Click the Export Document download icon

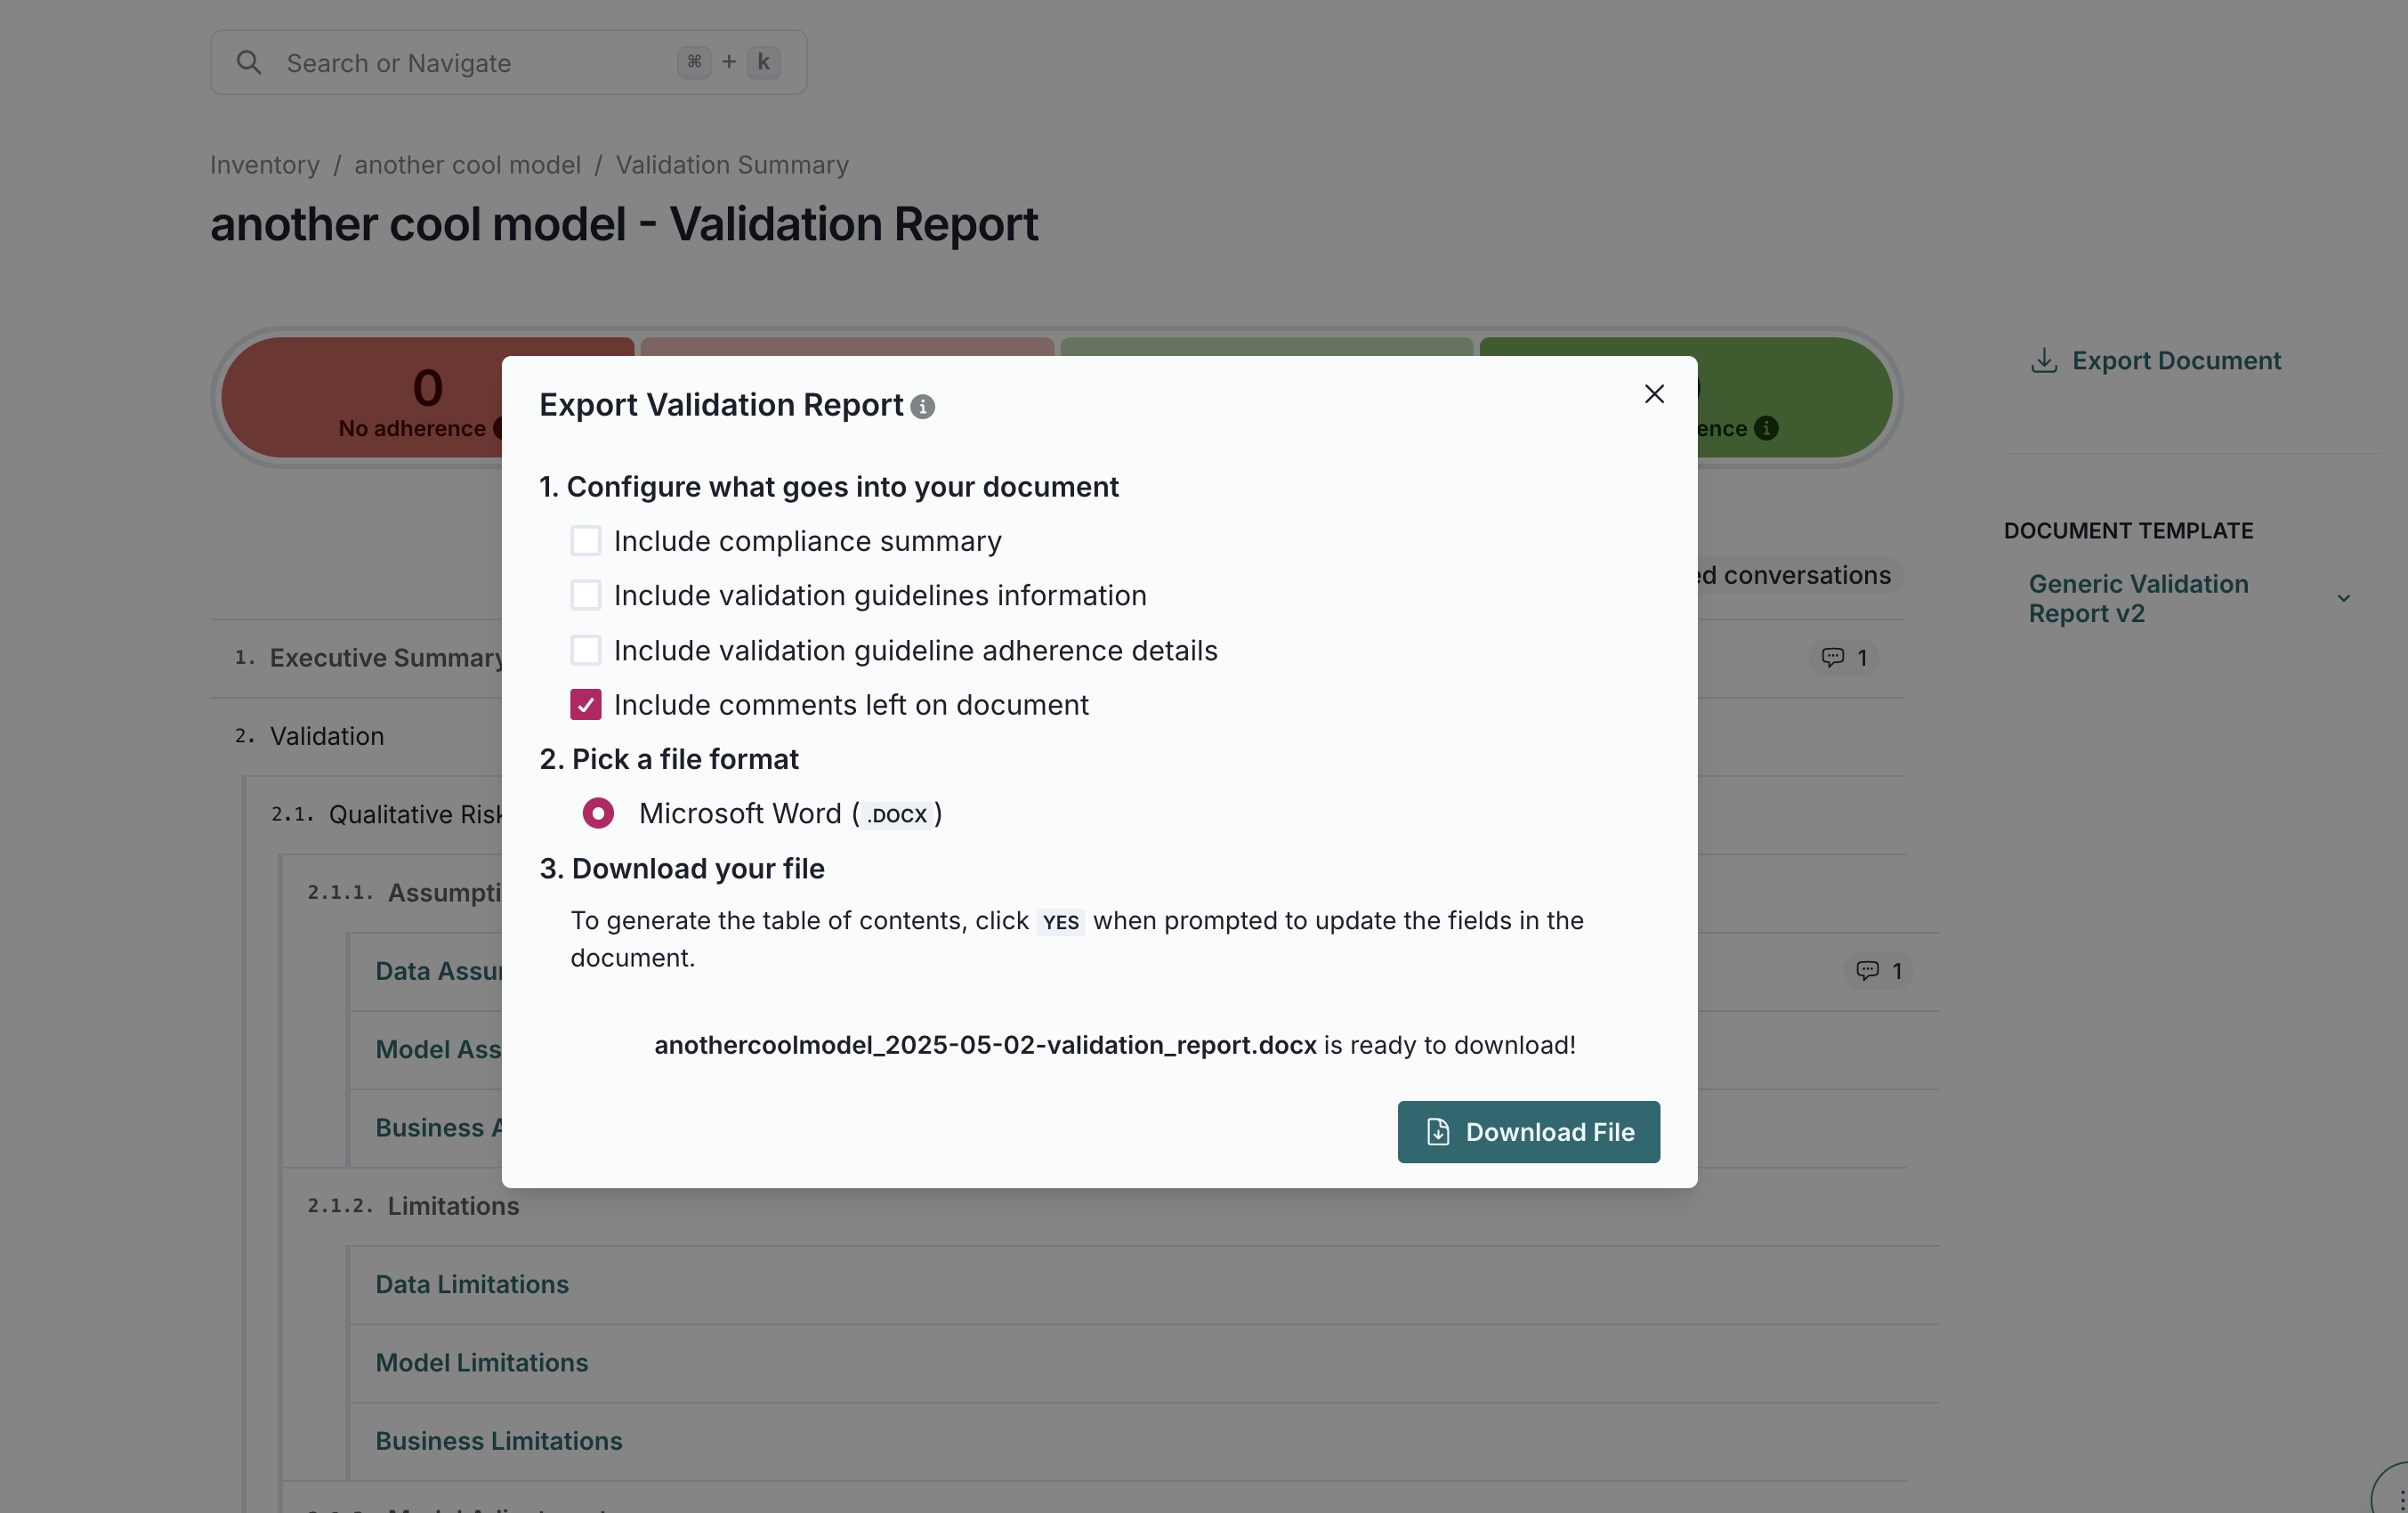pos(2044,361)
